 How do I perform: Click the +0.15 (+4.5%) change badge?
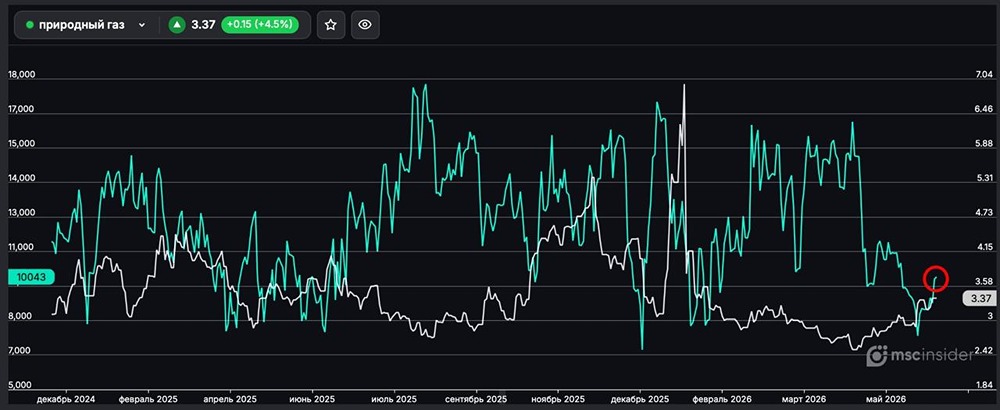click(260, 25)
